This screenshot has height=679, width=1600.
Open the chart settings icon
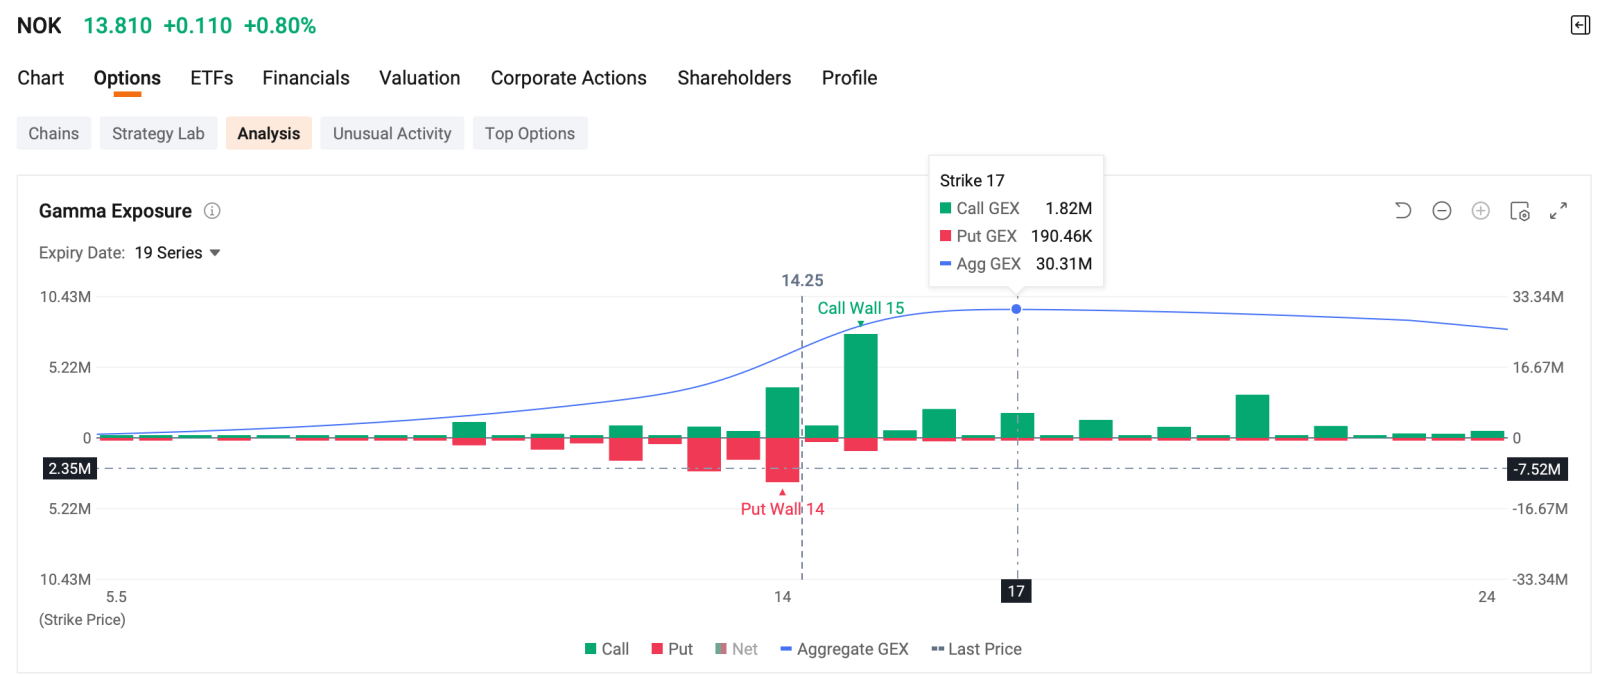click(1520, 211)
